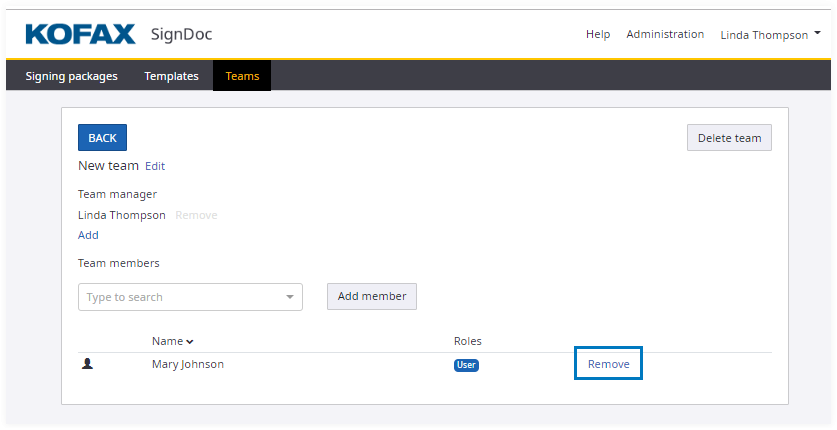
Task: Open the Signing packages tab
Action: coord(71,76)
